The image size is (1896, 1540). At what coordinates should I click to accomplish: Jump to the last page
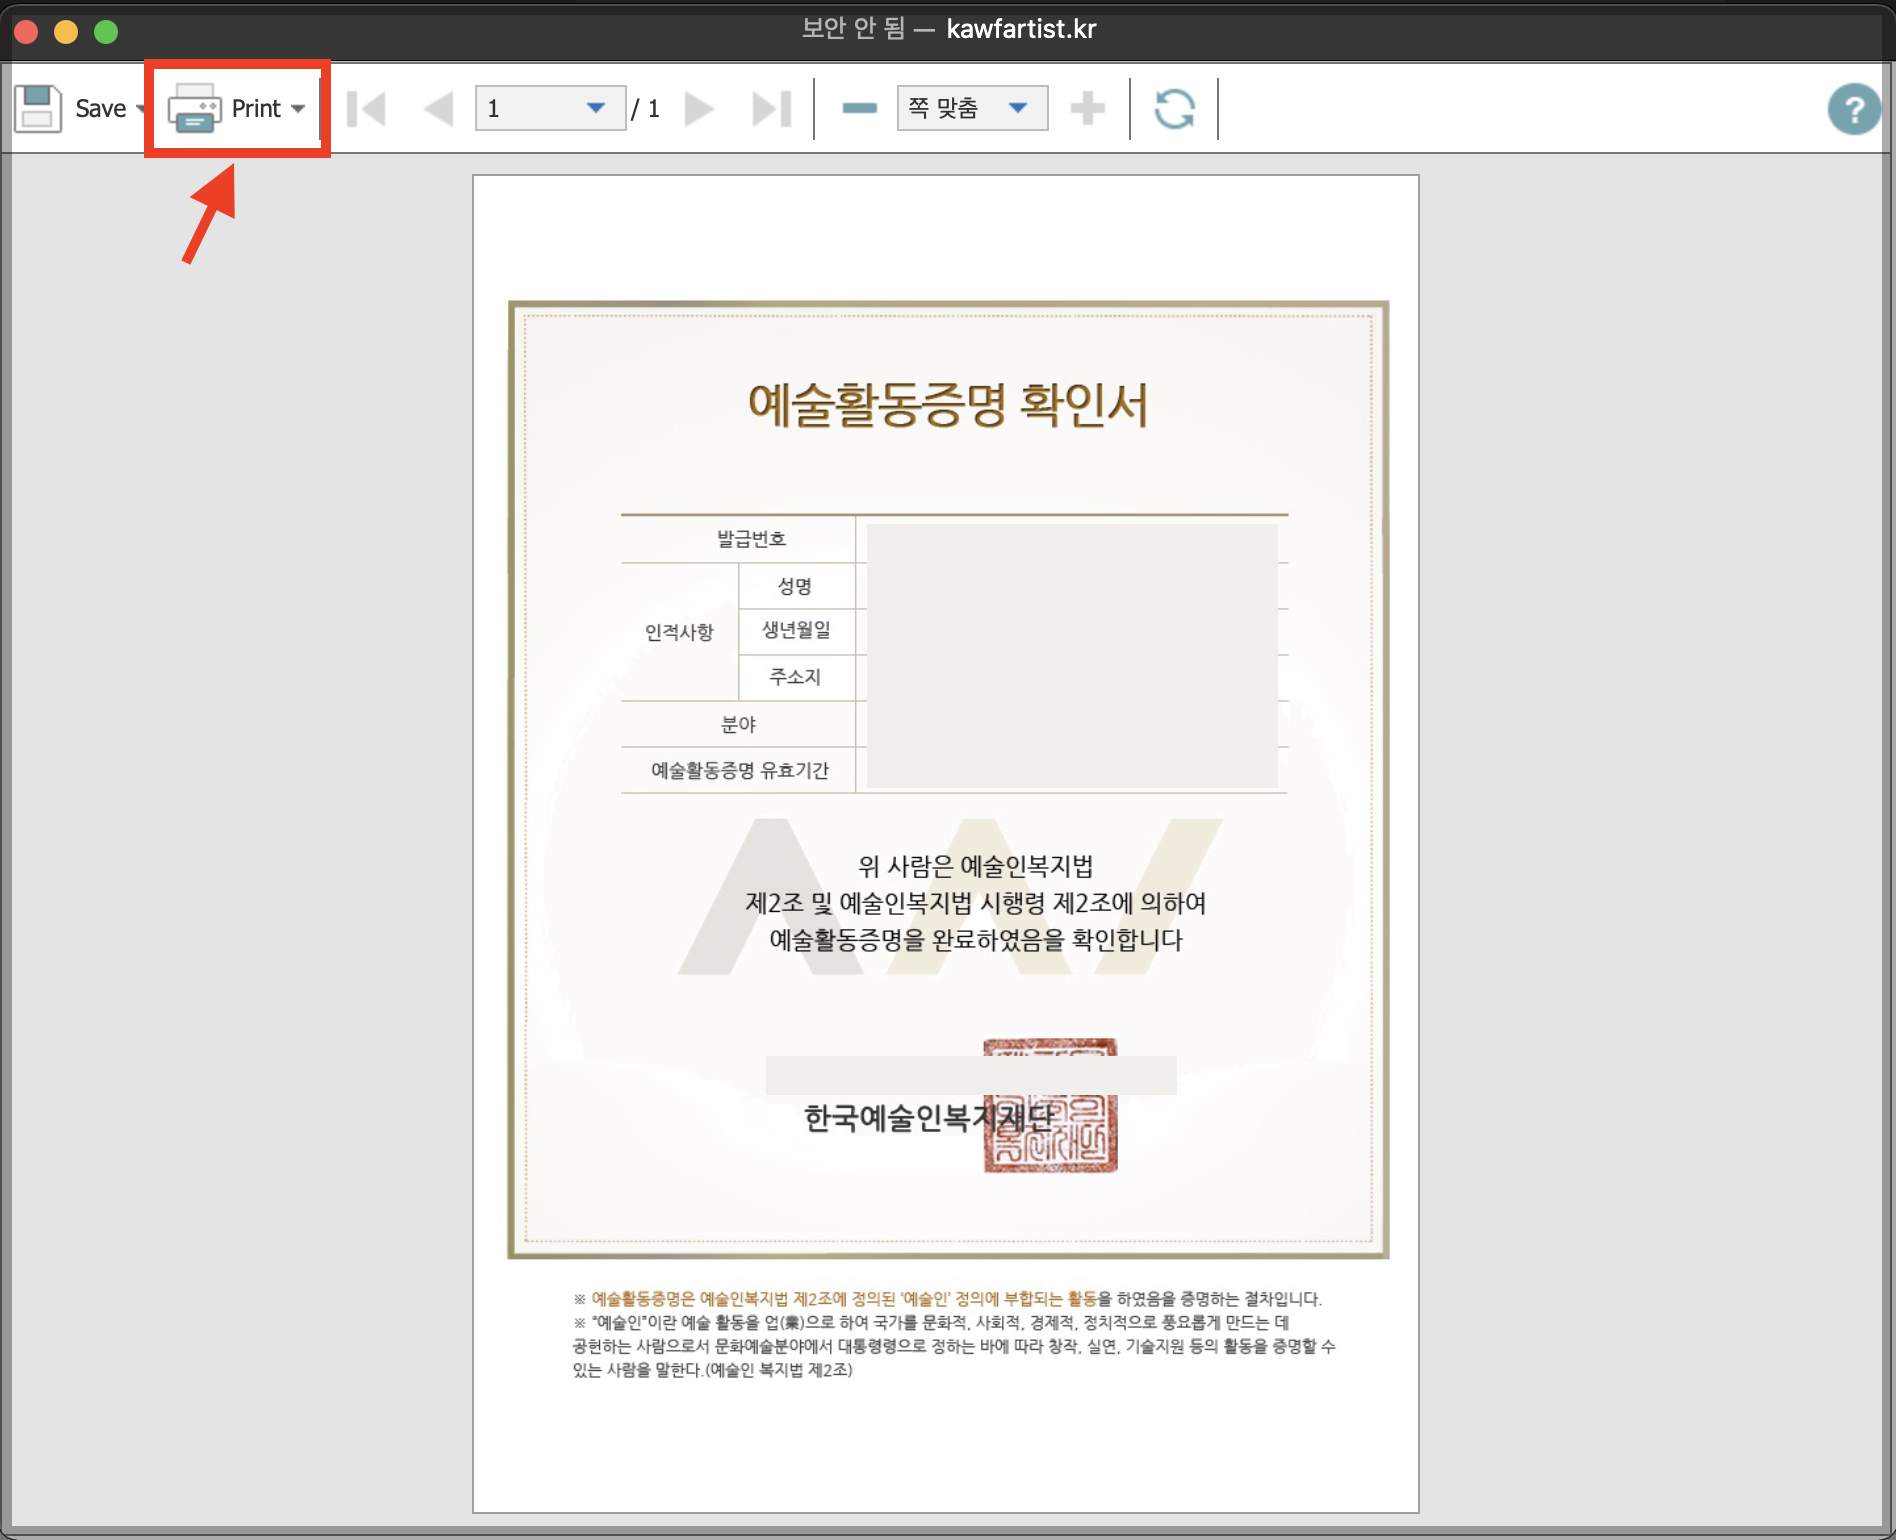pos(771,108)
